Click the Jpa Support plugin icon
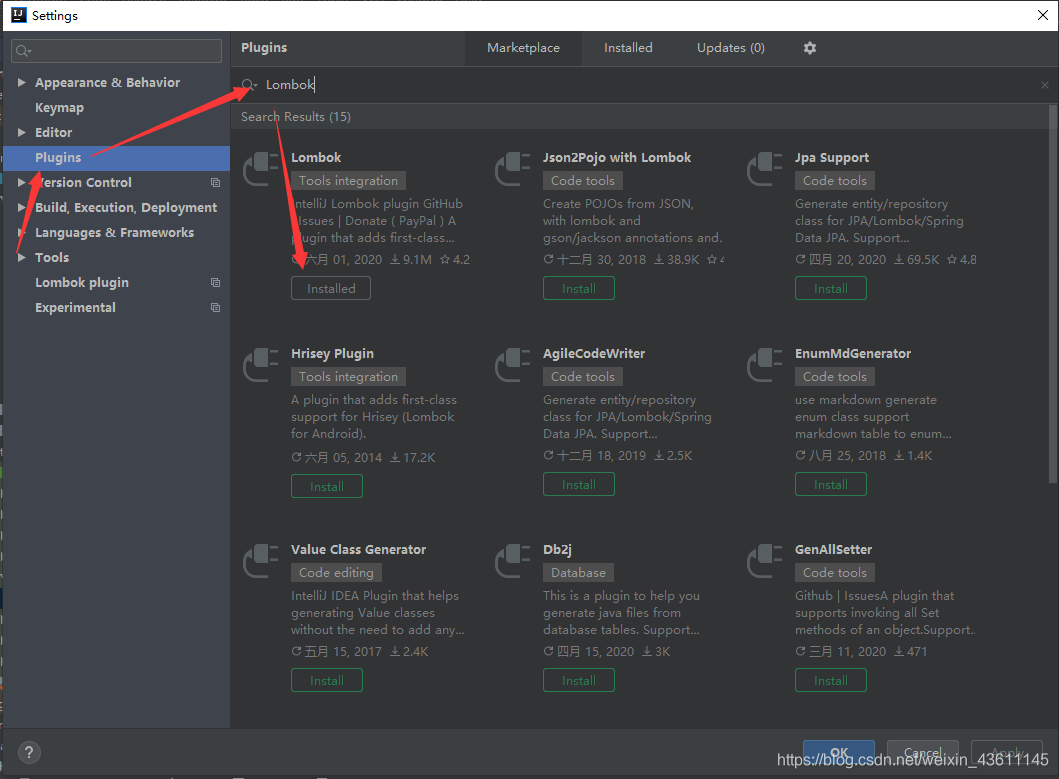The image size is (1059, 779). click(x=765, y=169)
